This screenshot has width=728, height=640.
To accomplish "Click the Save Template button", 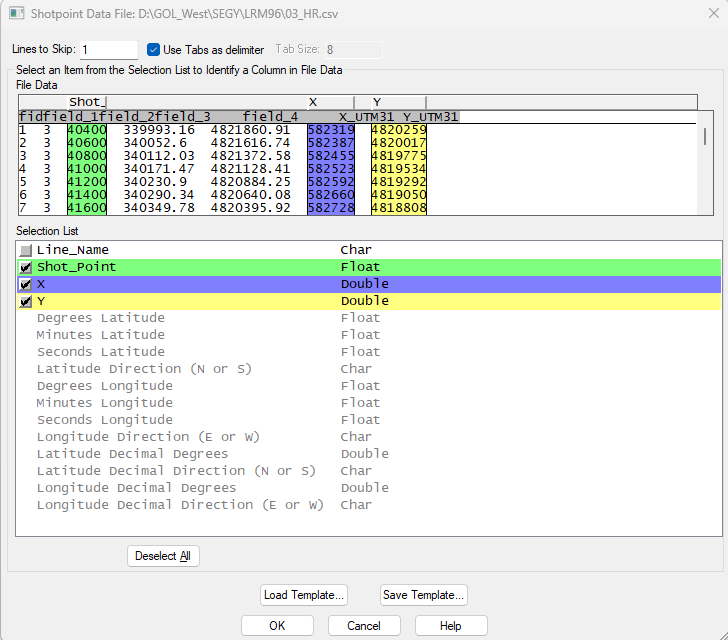I will 423,595.
